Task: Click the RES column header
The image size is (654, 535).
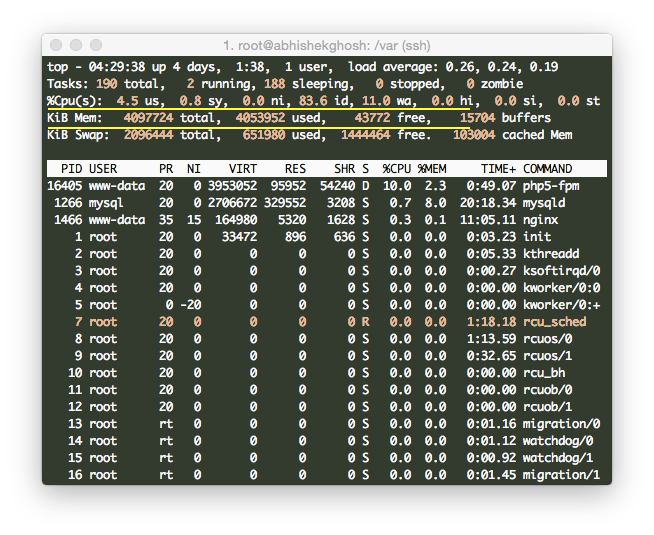Action: pyautogui.click(x=295, y=169)
